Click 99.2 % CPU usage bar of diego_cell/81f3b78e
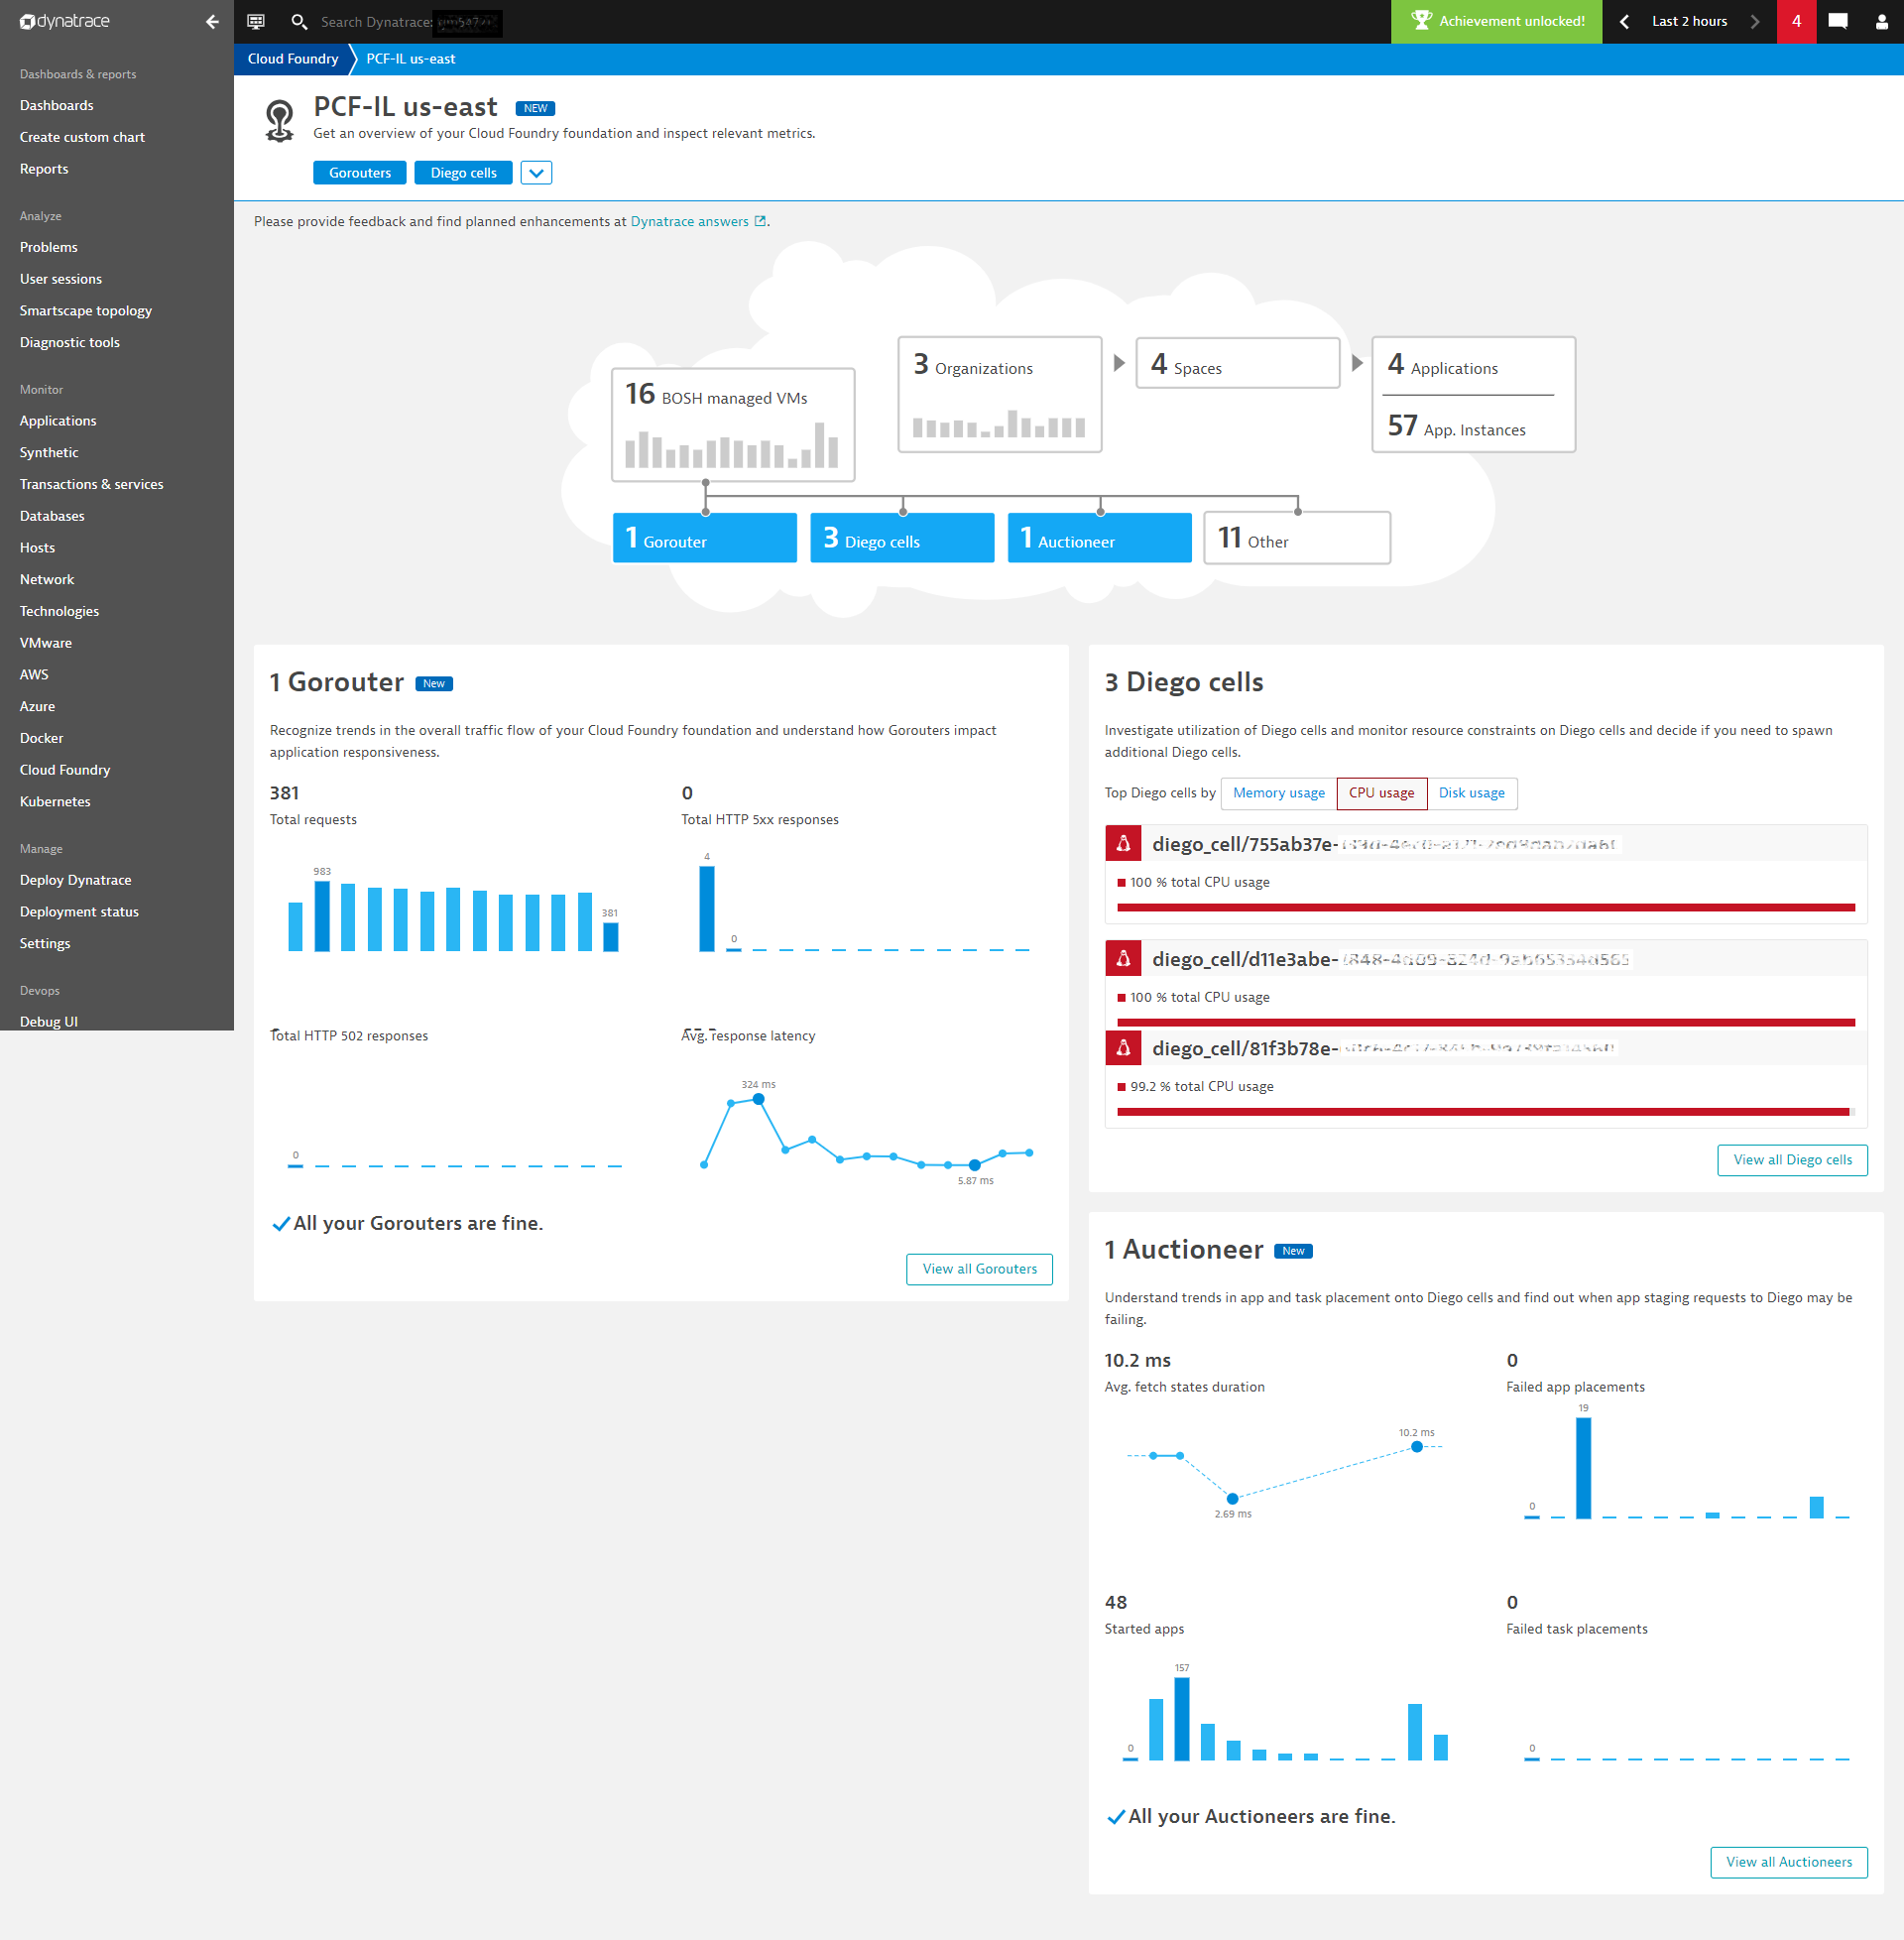This screenshot has height=1940, width=1904. [x=1485, y=1112]
